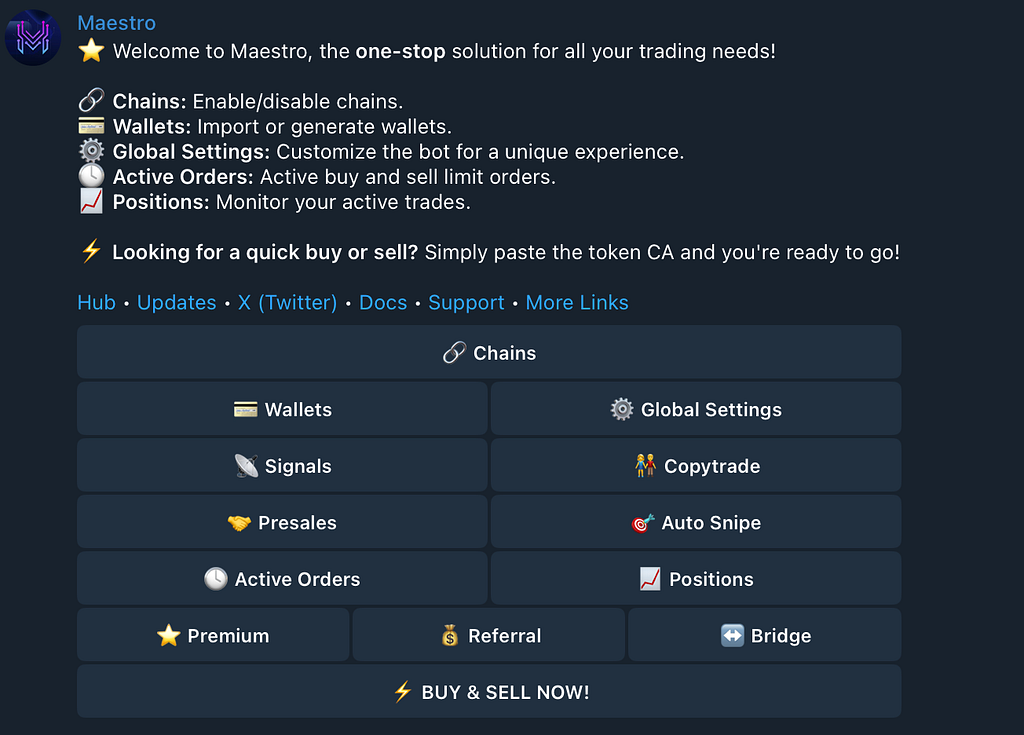View Active Orders button
This screenshot has height=735, width=1024.
coord(282,578)
